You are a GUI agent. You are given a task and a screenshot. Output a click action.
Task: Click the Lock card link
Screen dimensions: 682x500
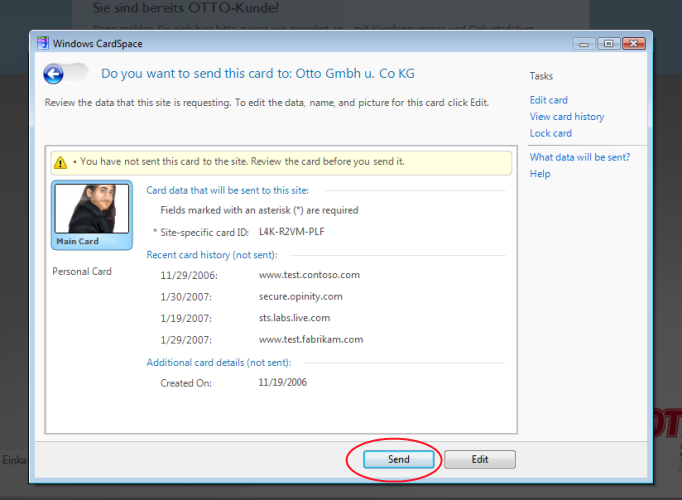click(x=551, y=133)
